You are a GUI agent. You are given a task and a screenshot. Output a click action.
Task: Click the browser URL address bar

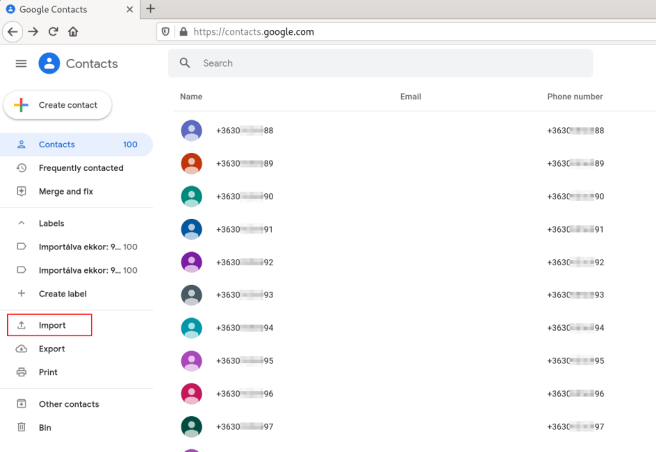pos(400,31)
